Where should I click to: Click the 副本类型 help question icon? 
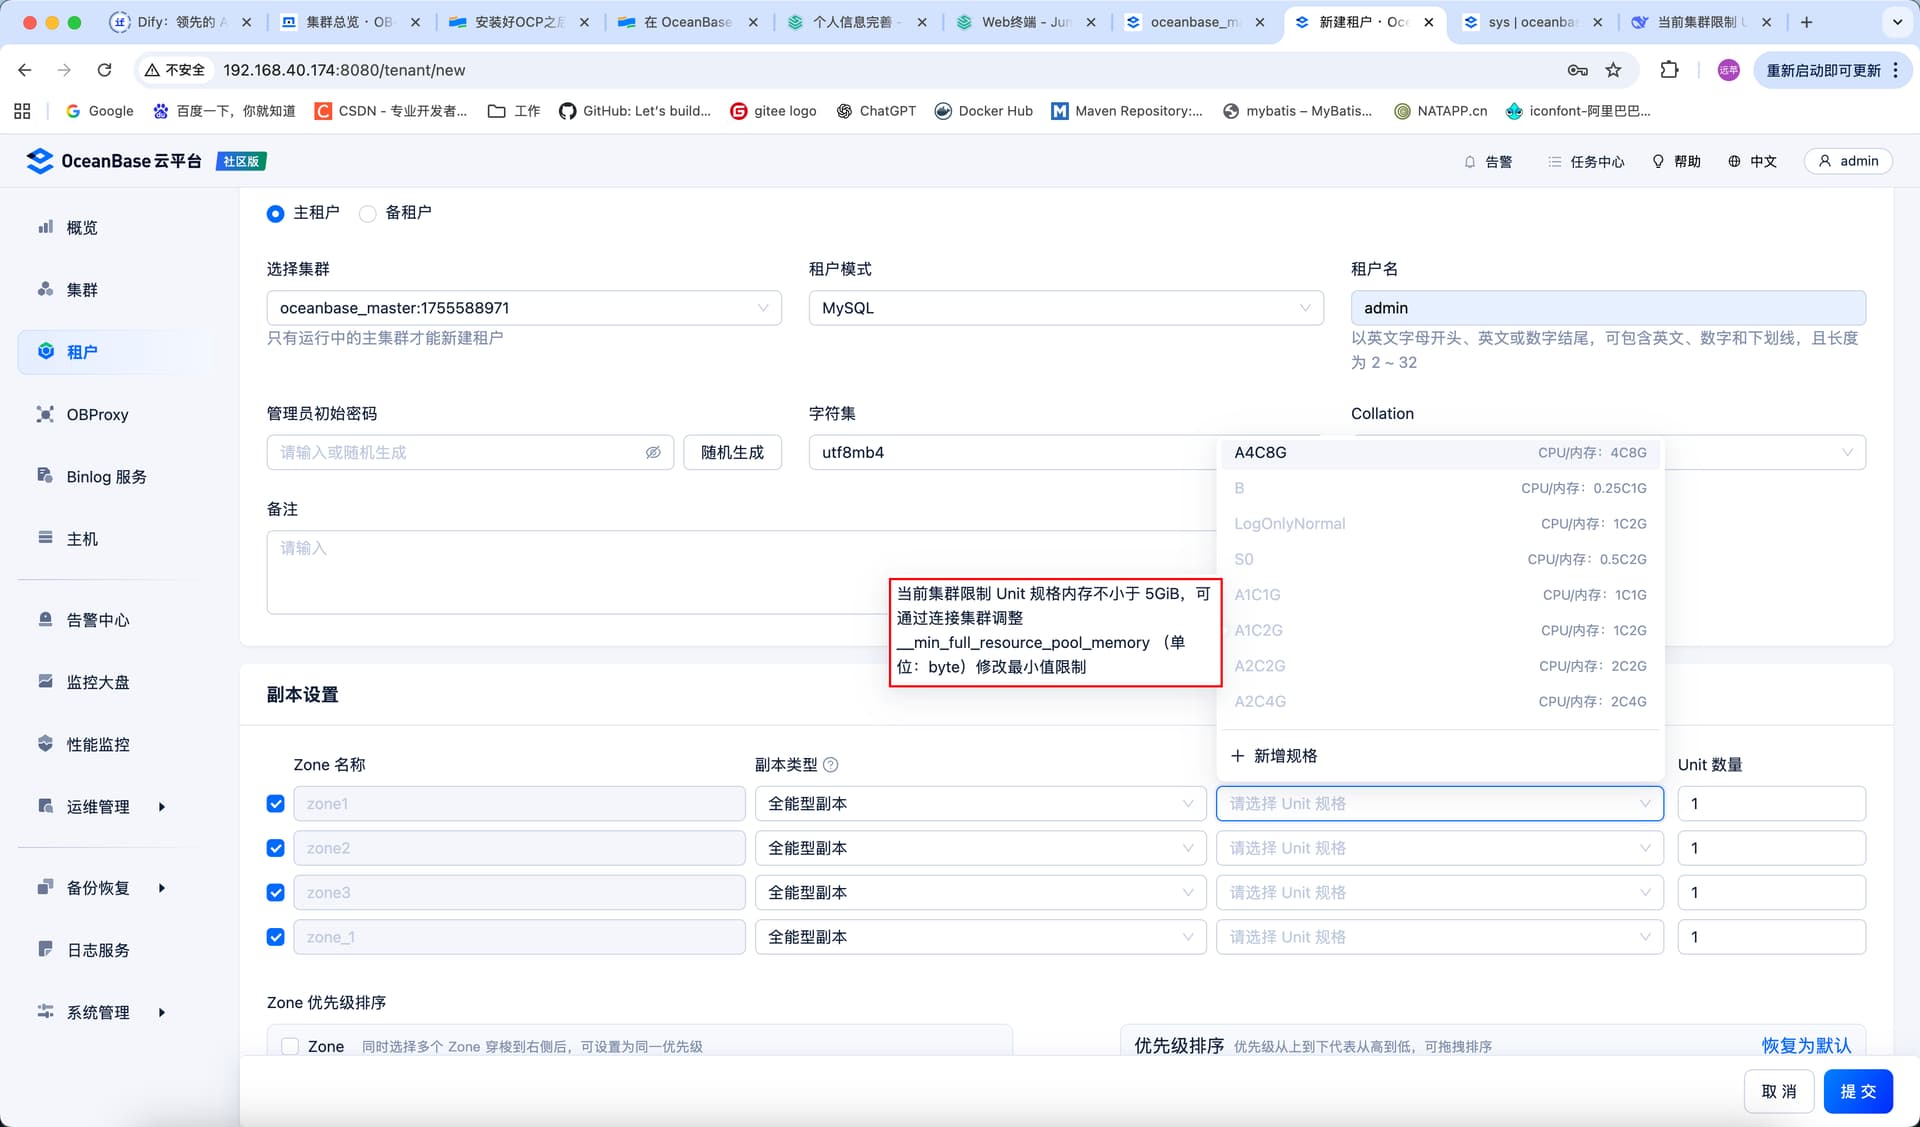point(830,765)
